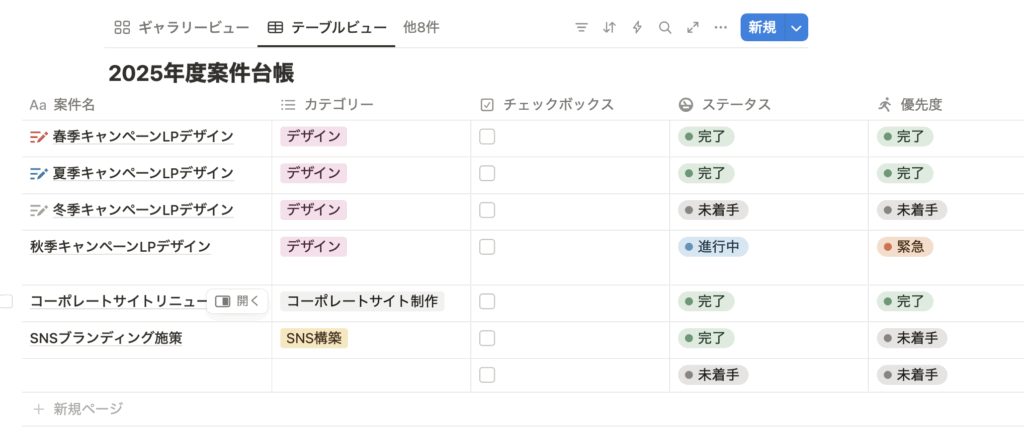The image size is (1024, 430).
Task: Click the 開く button on コーポレートサイト row
Action: pyautogui.click(x=237, y=301)
